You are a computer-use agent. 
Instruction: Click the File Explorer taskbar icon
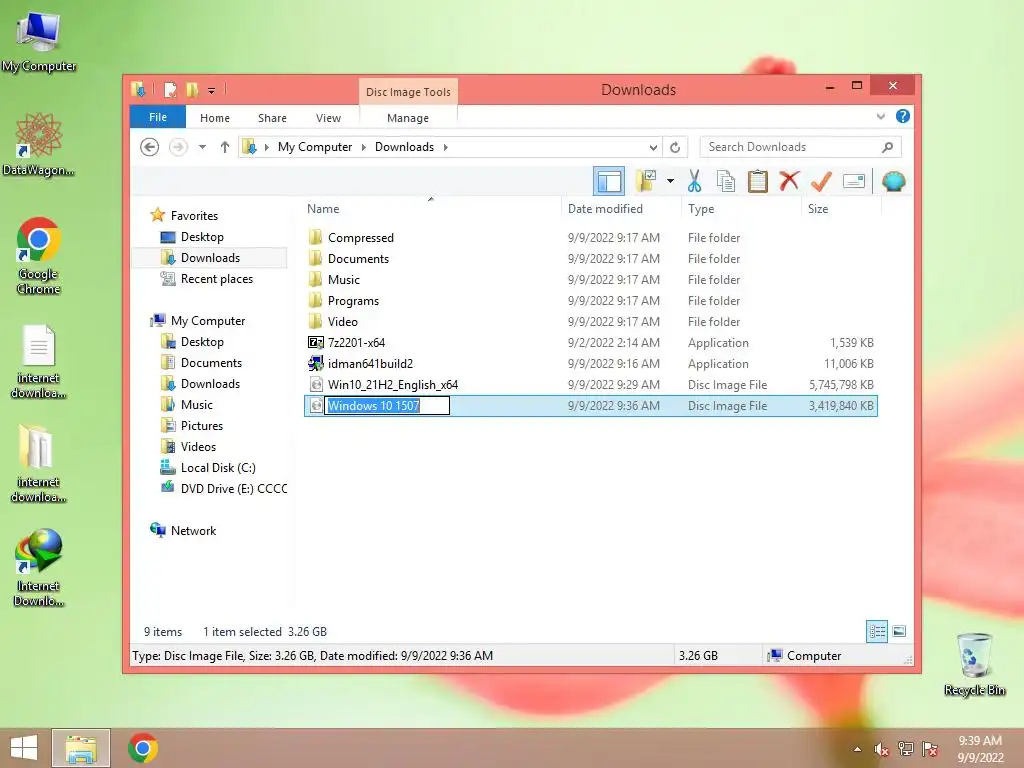tap(81, 748)
